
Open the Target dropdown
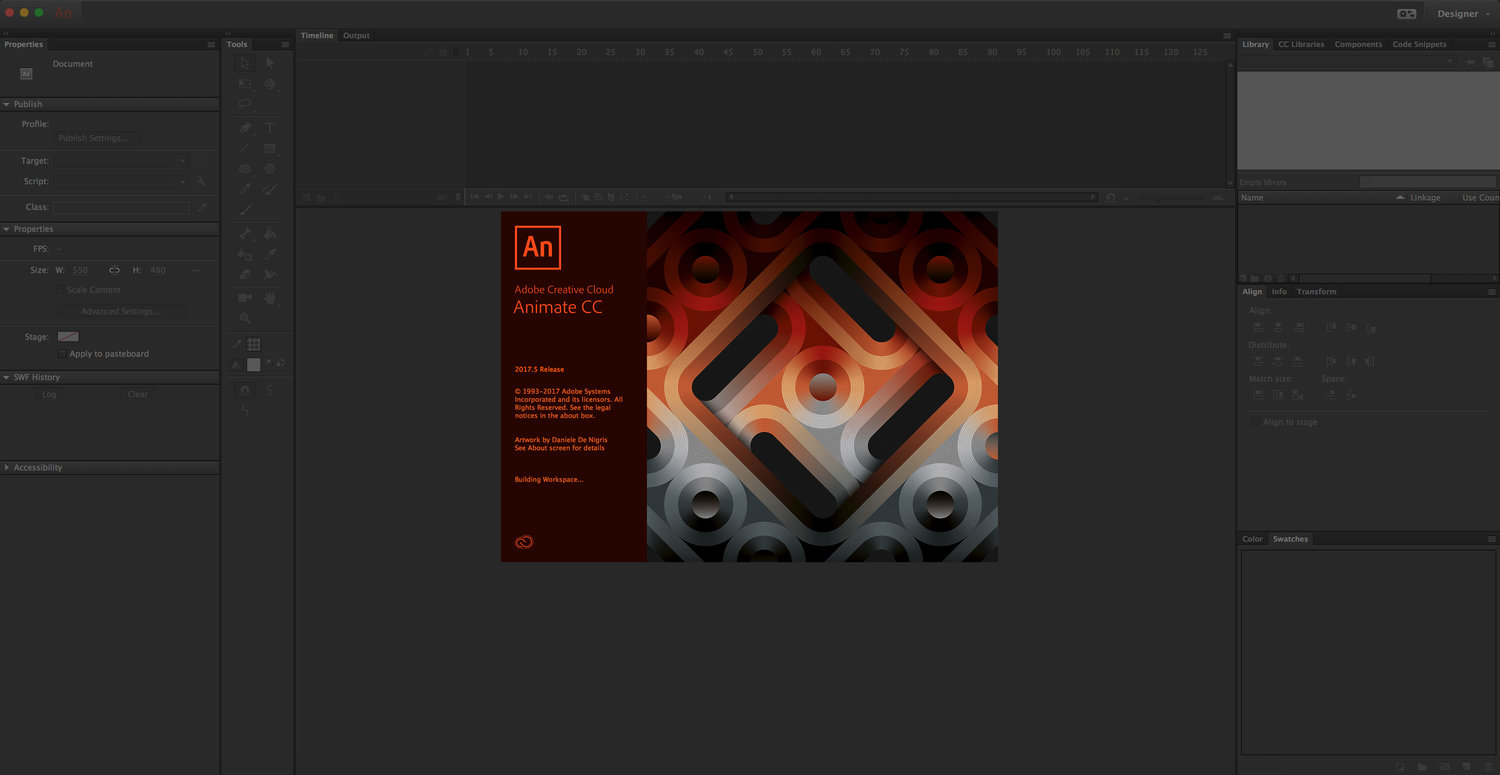tap(121, 160)
